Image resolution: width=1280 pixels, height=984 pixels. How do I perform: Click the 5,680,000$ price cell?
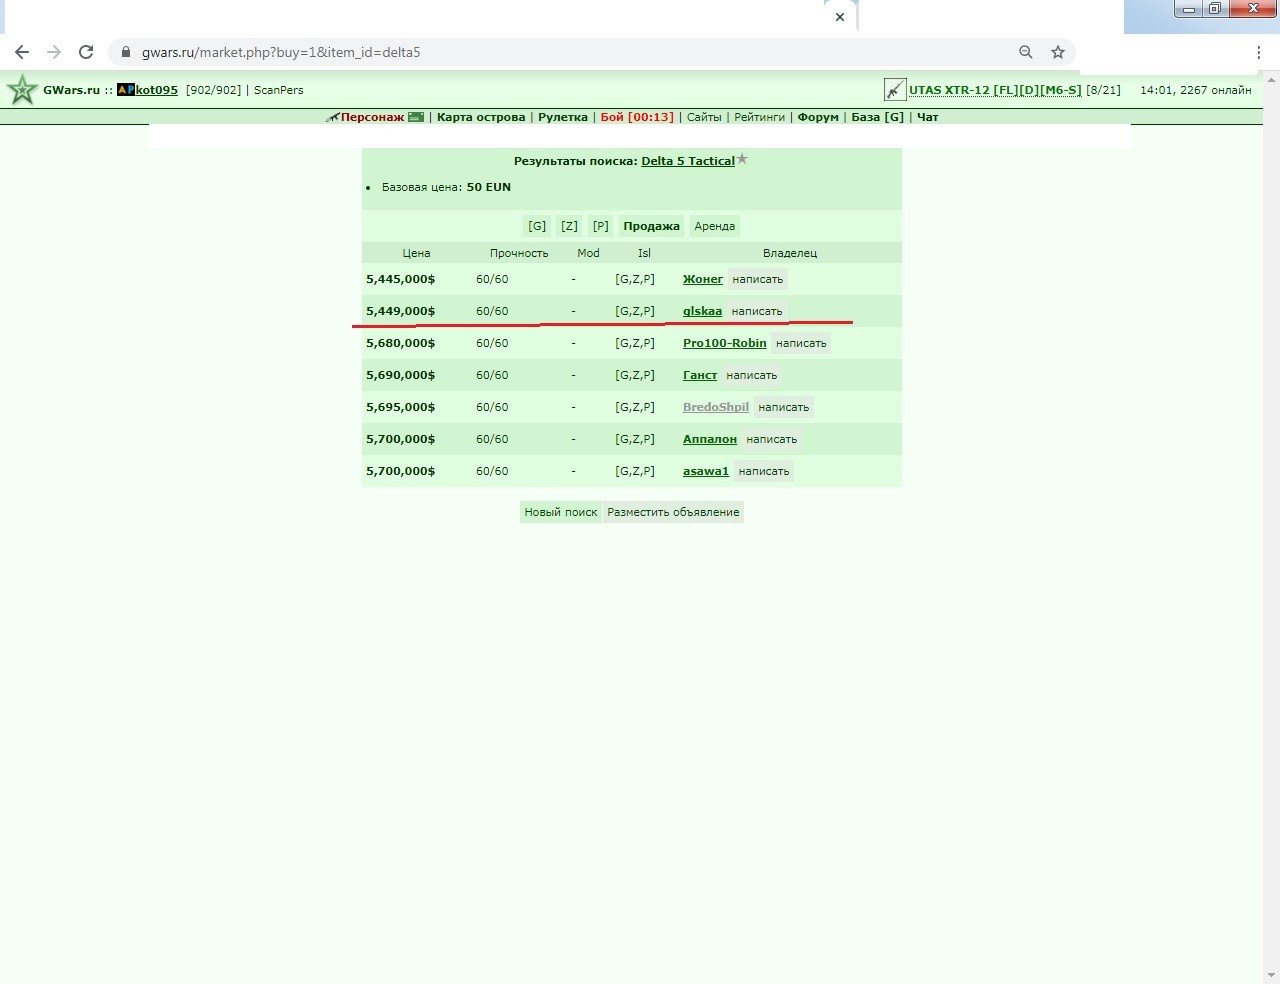tap(400, 343)
